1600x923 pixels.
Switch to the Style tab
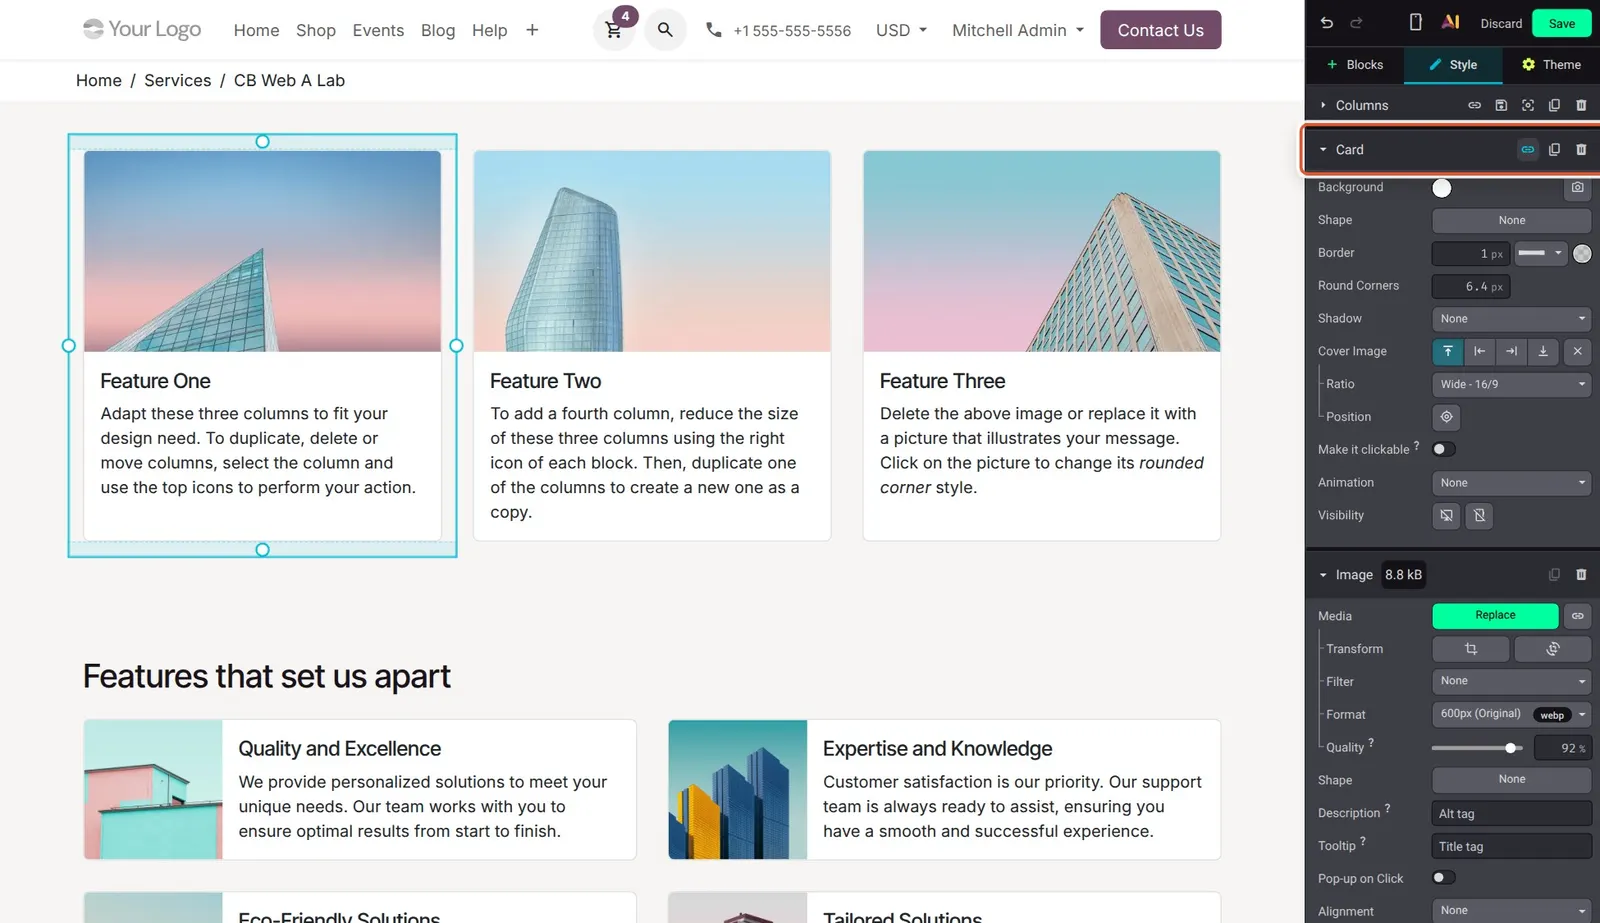pyautogui.click(x=1453, y=65)
